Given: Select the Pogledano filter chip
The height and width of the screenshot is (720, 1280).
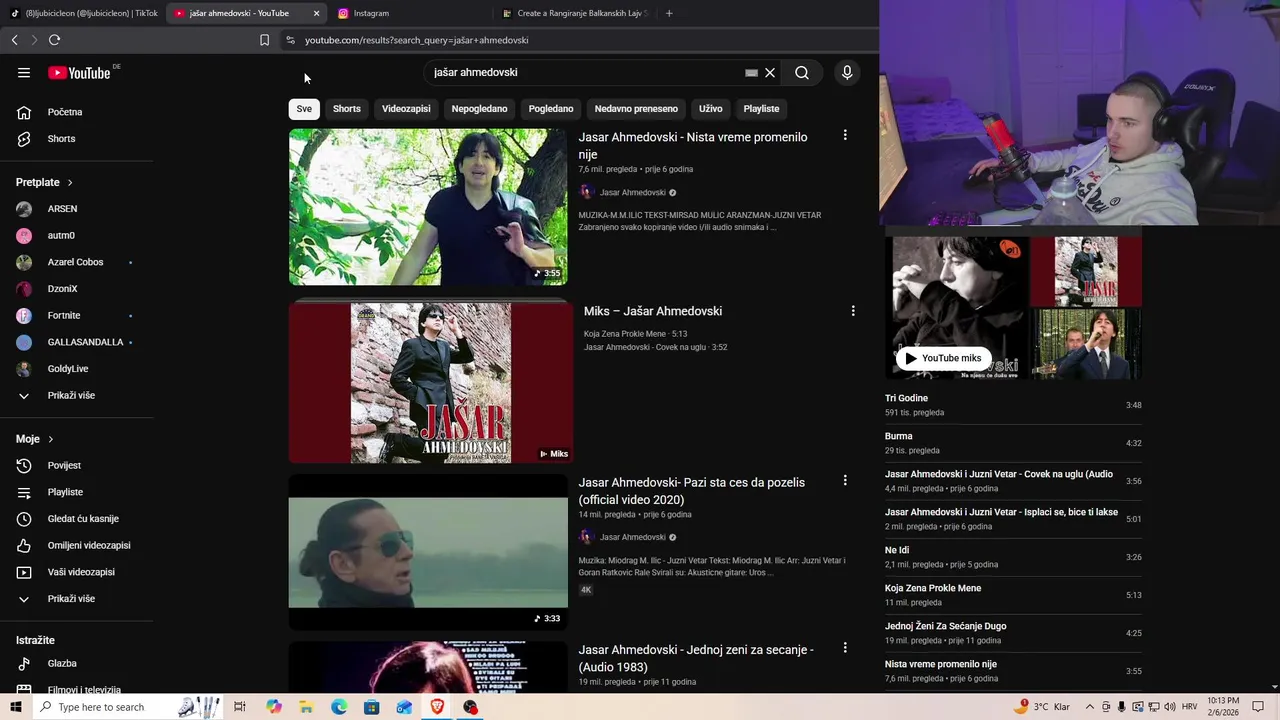Looking at the screenshot, I should coord(551,109).
